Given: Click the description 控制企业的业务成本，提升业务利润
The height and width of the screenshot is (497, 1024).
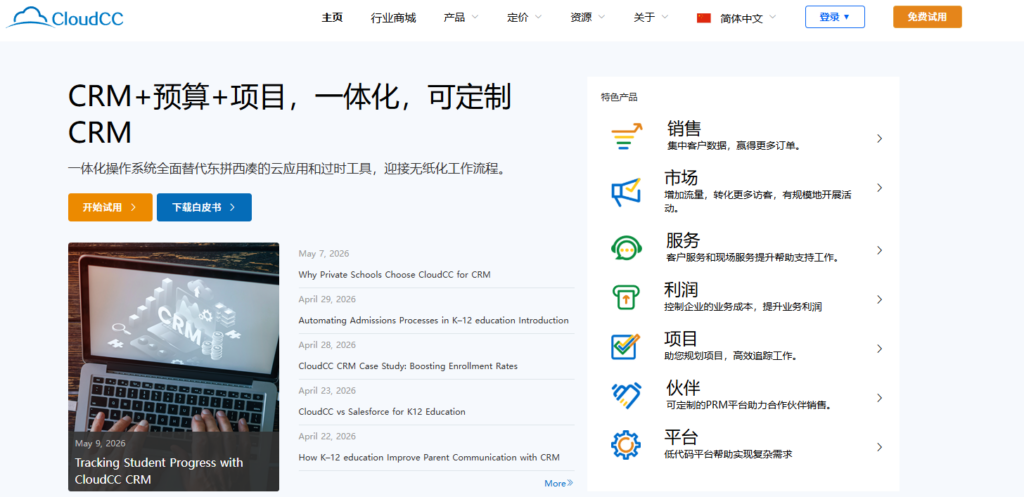Looking at the screenshot, I should 743,307.
